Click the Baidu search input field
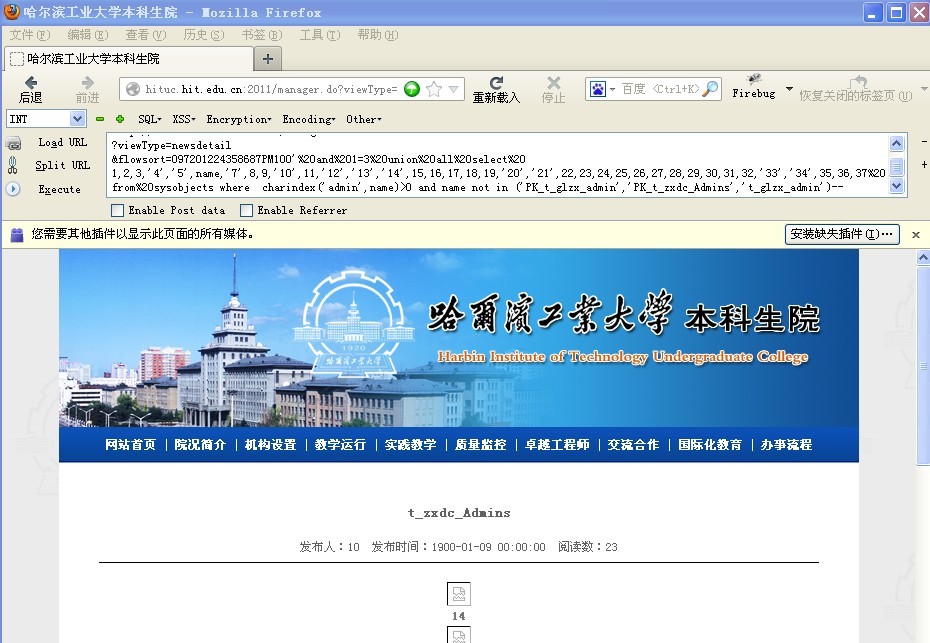 click(x=660, y=89)
